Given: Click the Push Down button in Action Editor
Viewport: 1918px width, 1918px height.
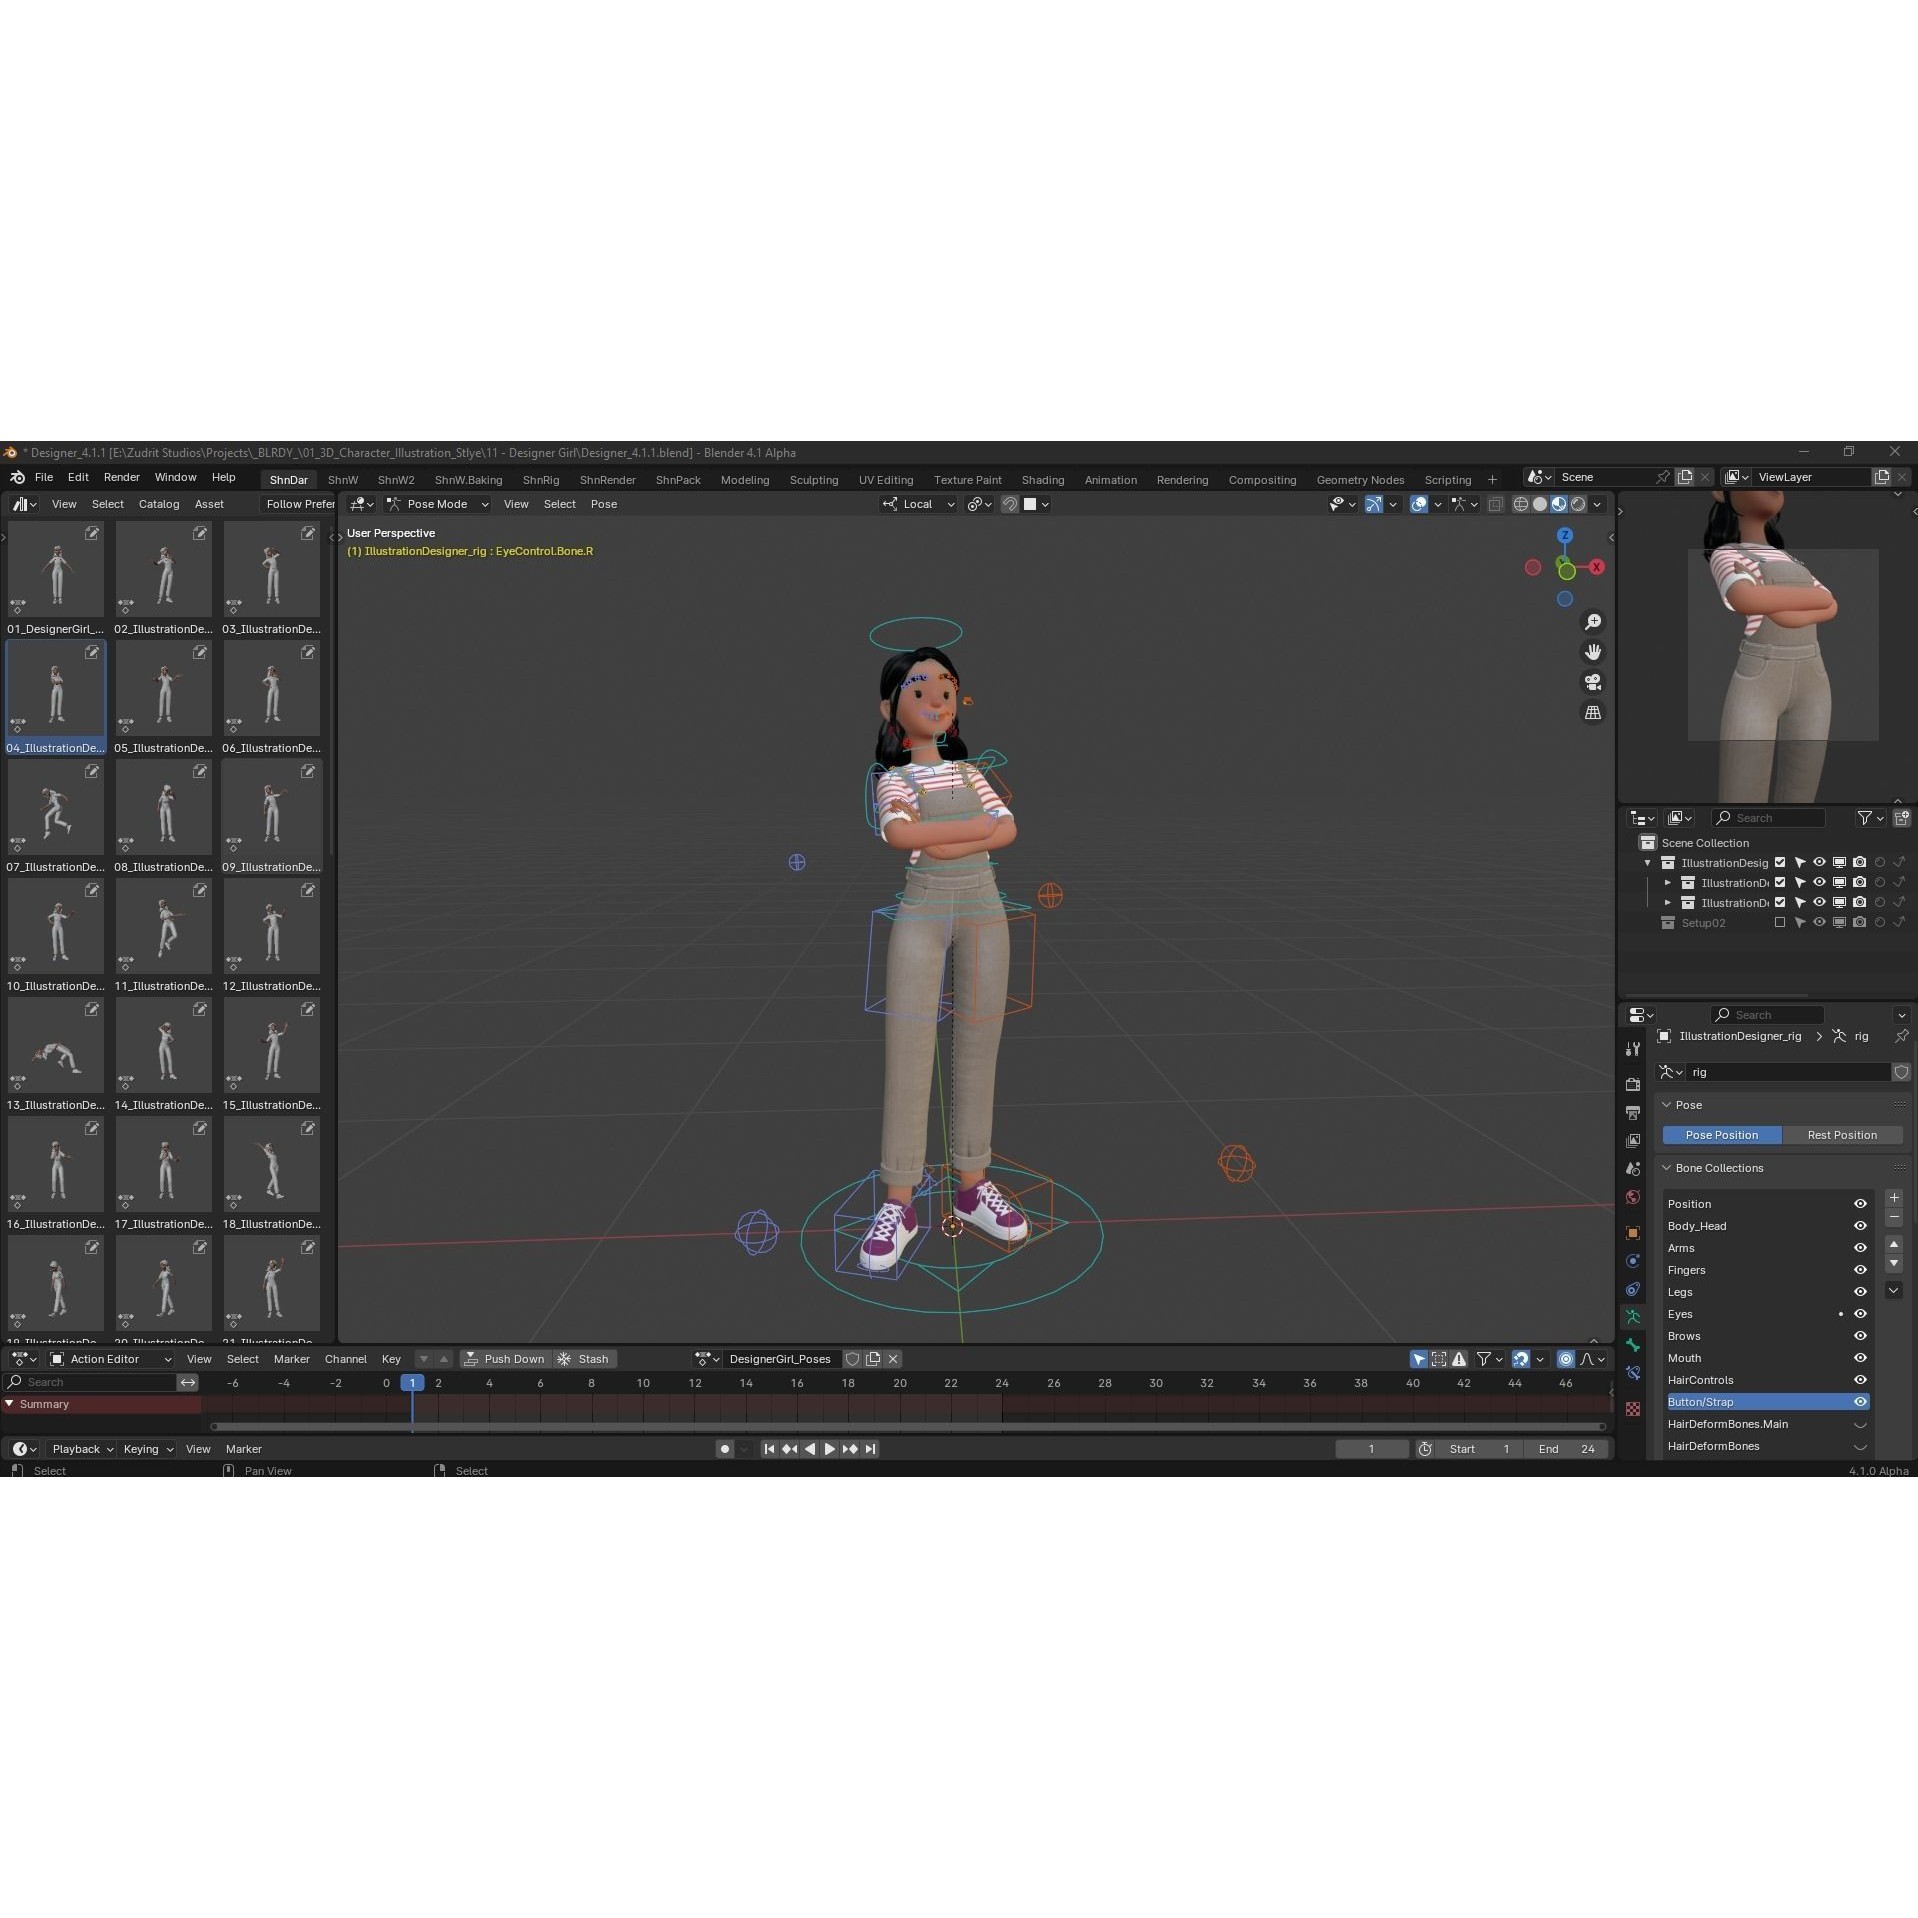Looking at the screenshot, I should (506, 1359).
